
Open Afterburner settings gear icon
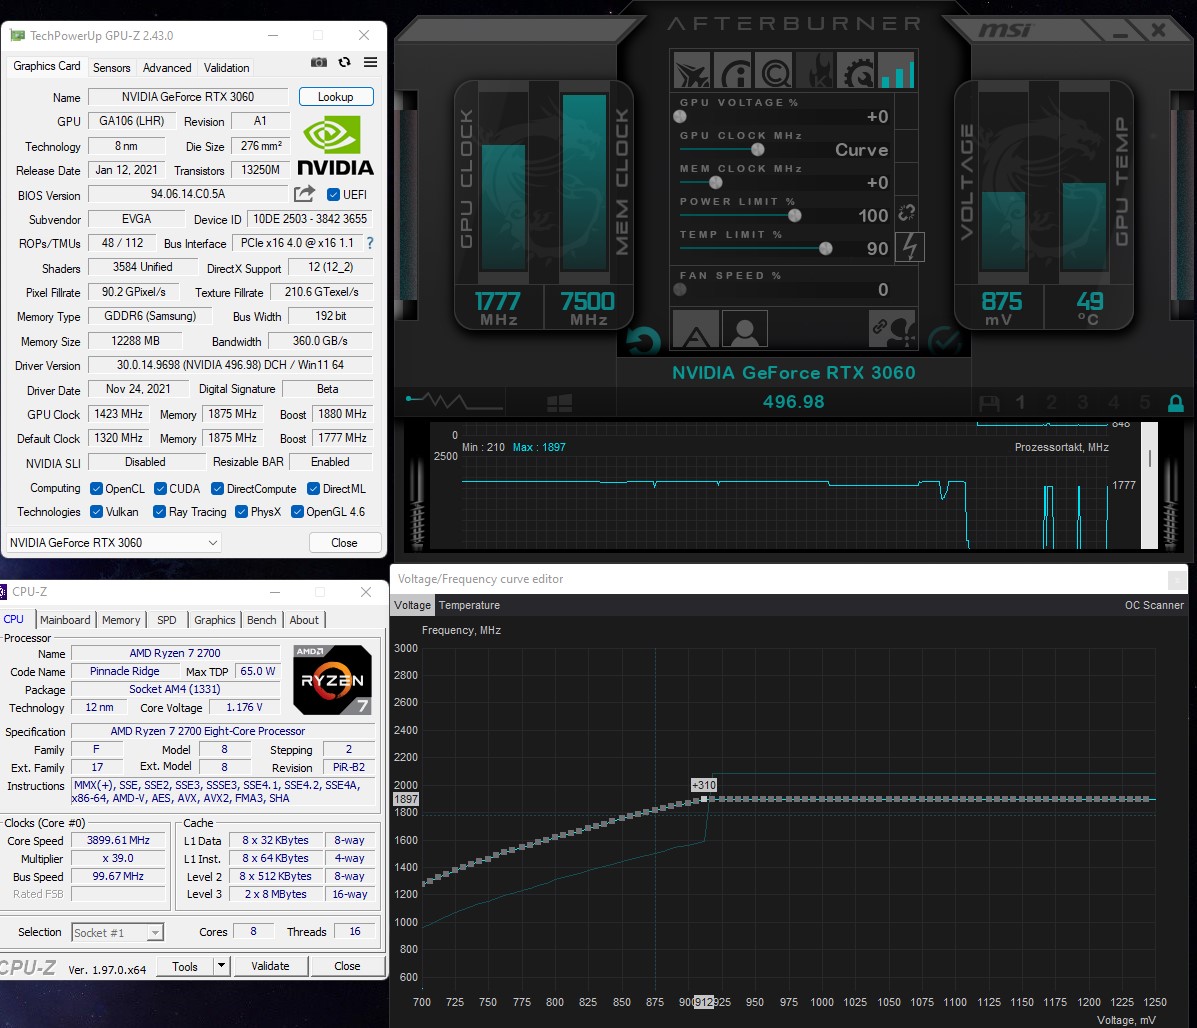(857, 71)
